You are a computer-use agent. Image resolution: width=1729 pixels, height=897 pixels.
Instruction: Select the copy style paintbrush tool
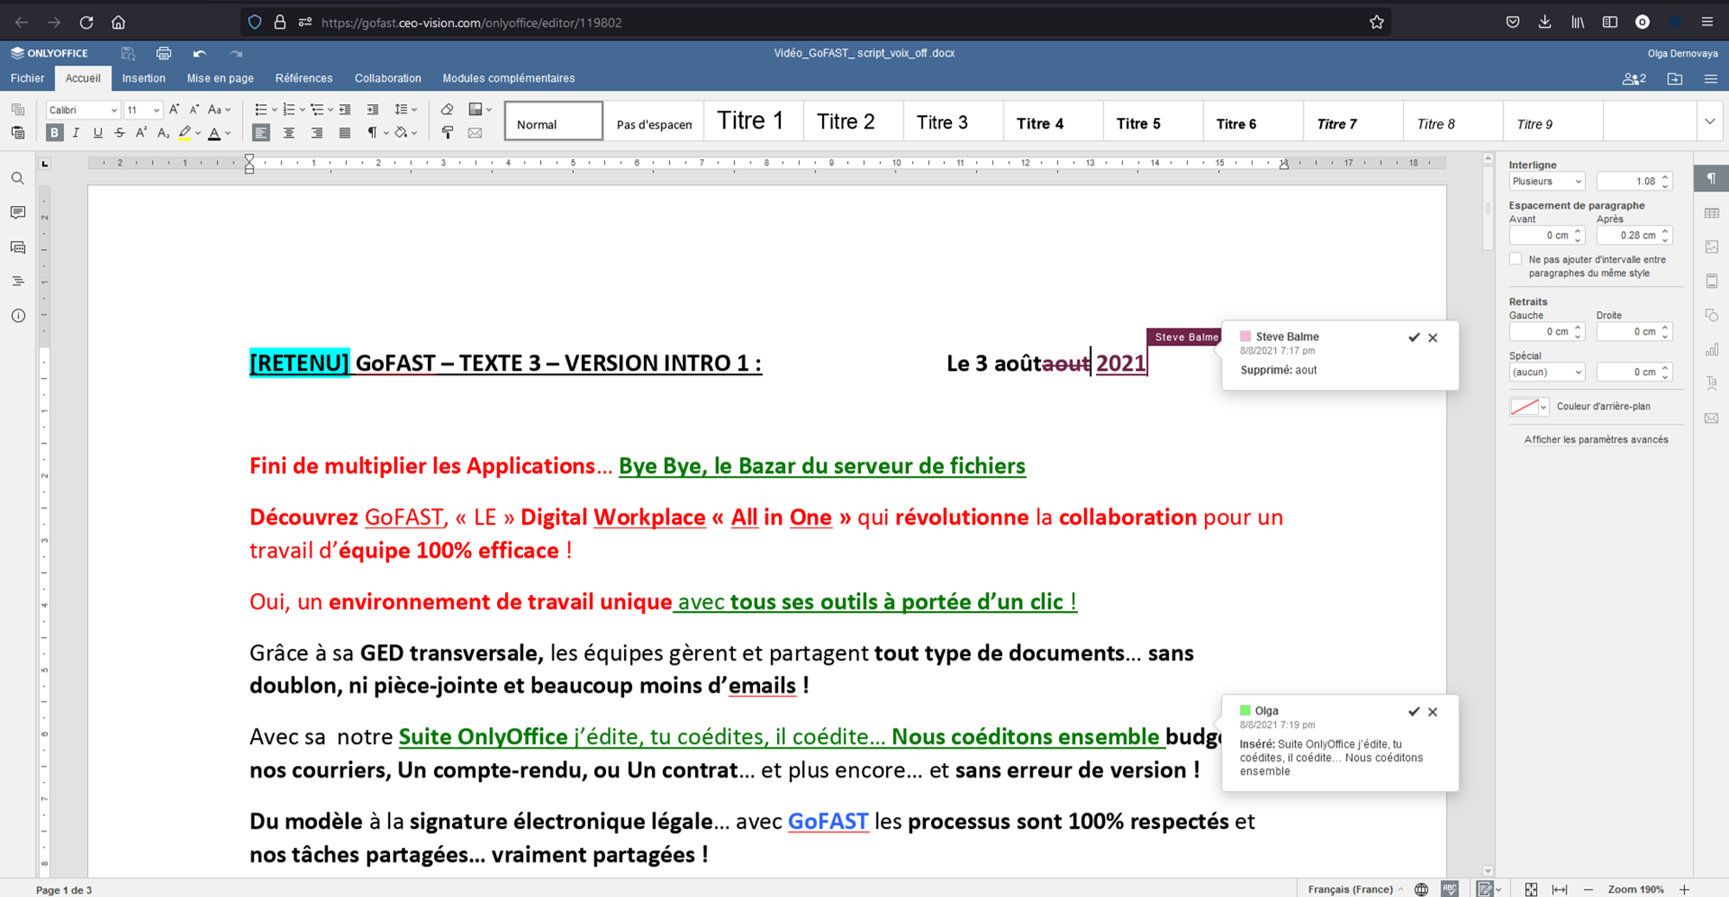(x=447, y=133)
